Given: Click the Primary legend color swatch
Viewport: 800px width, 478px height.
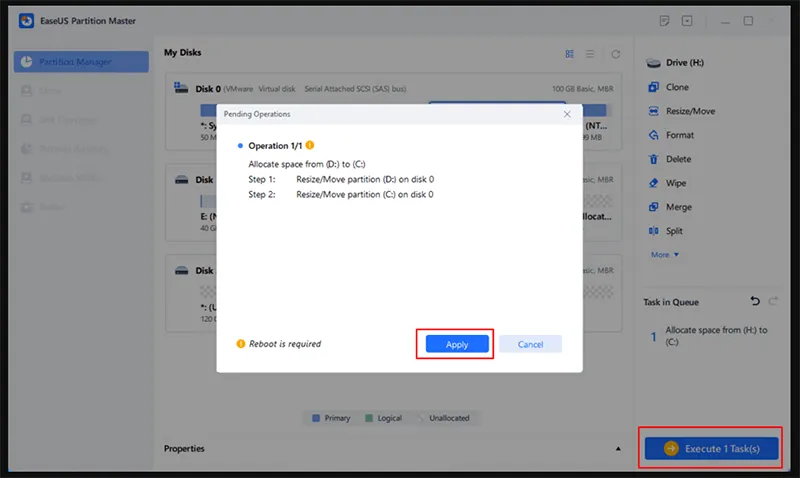Looking at the screenshot, I should click(x=316, y=418).
